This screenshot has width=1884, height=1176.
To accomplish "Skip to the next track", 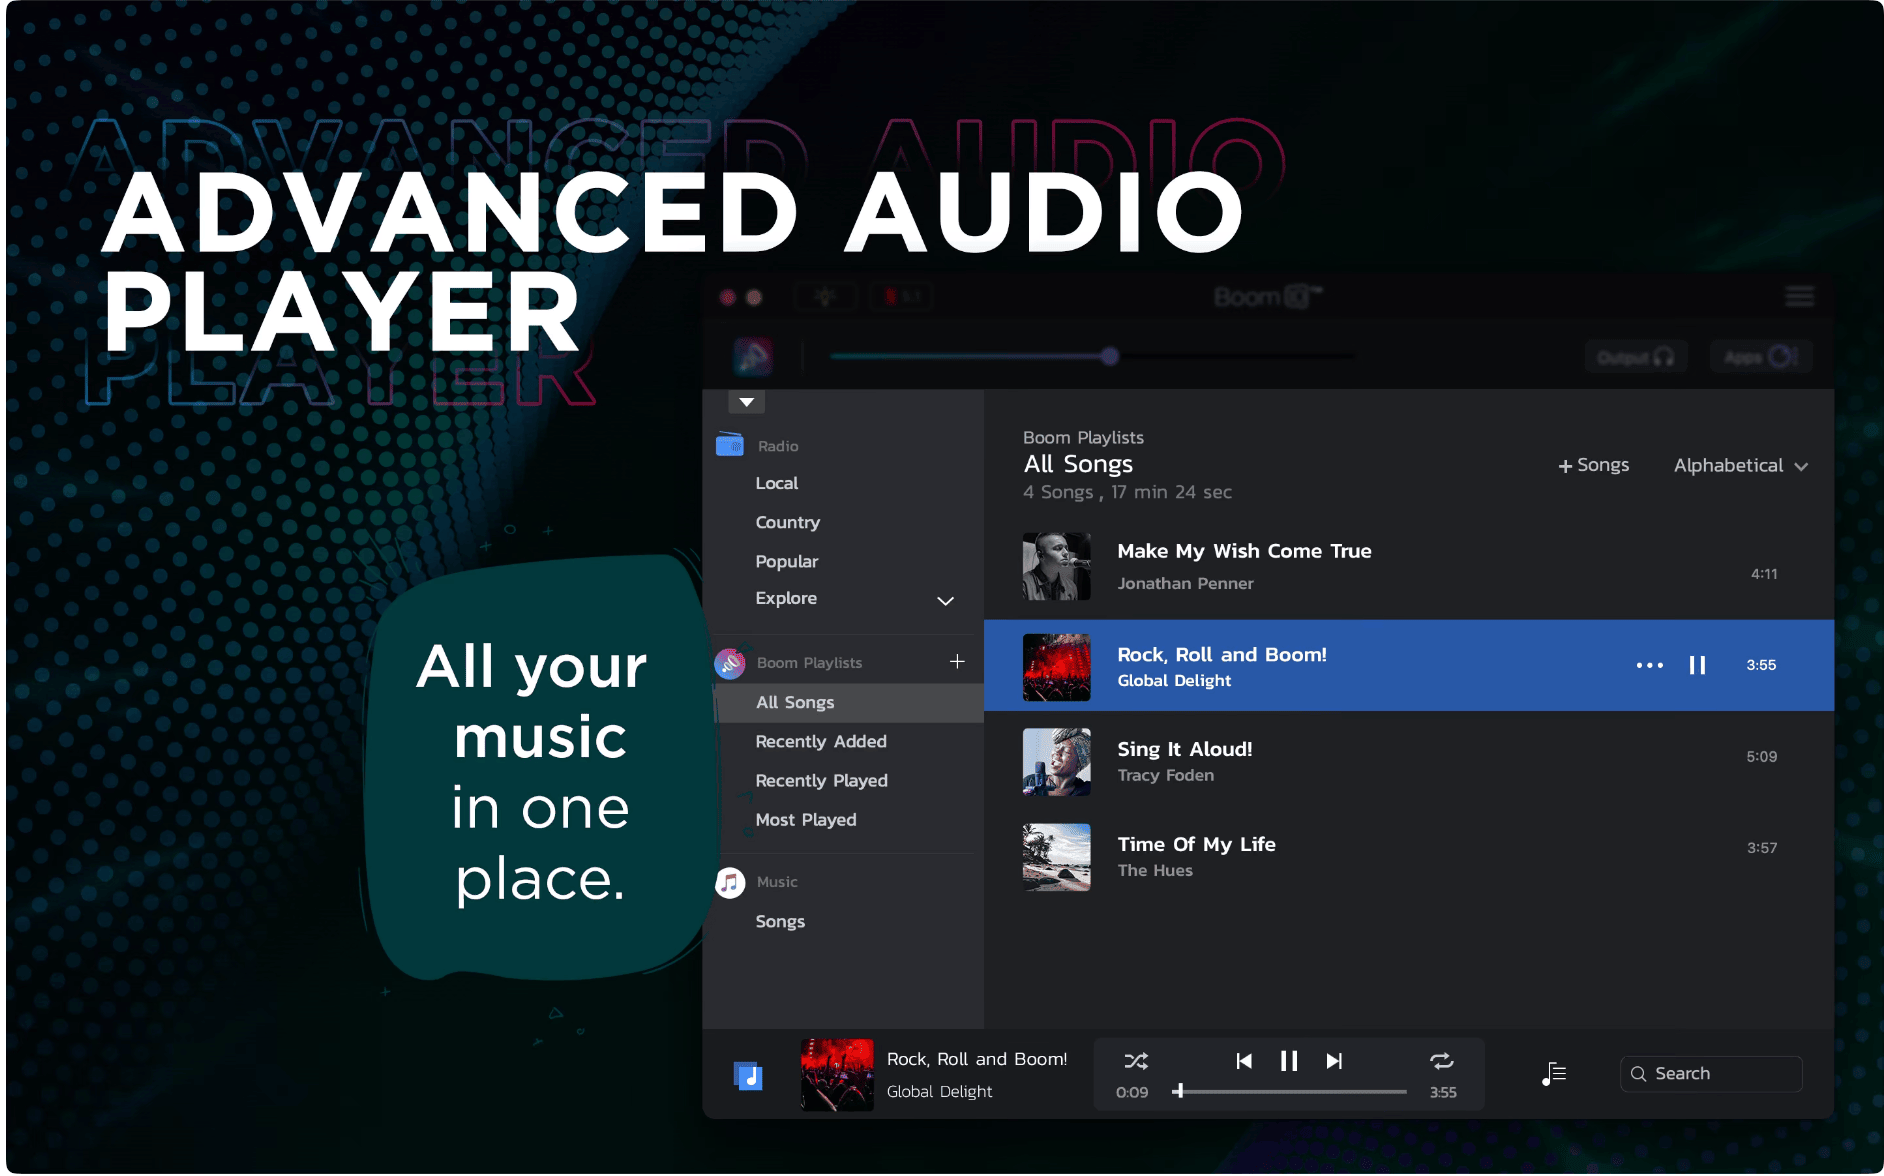I will (x=1334, y=1061).
